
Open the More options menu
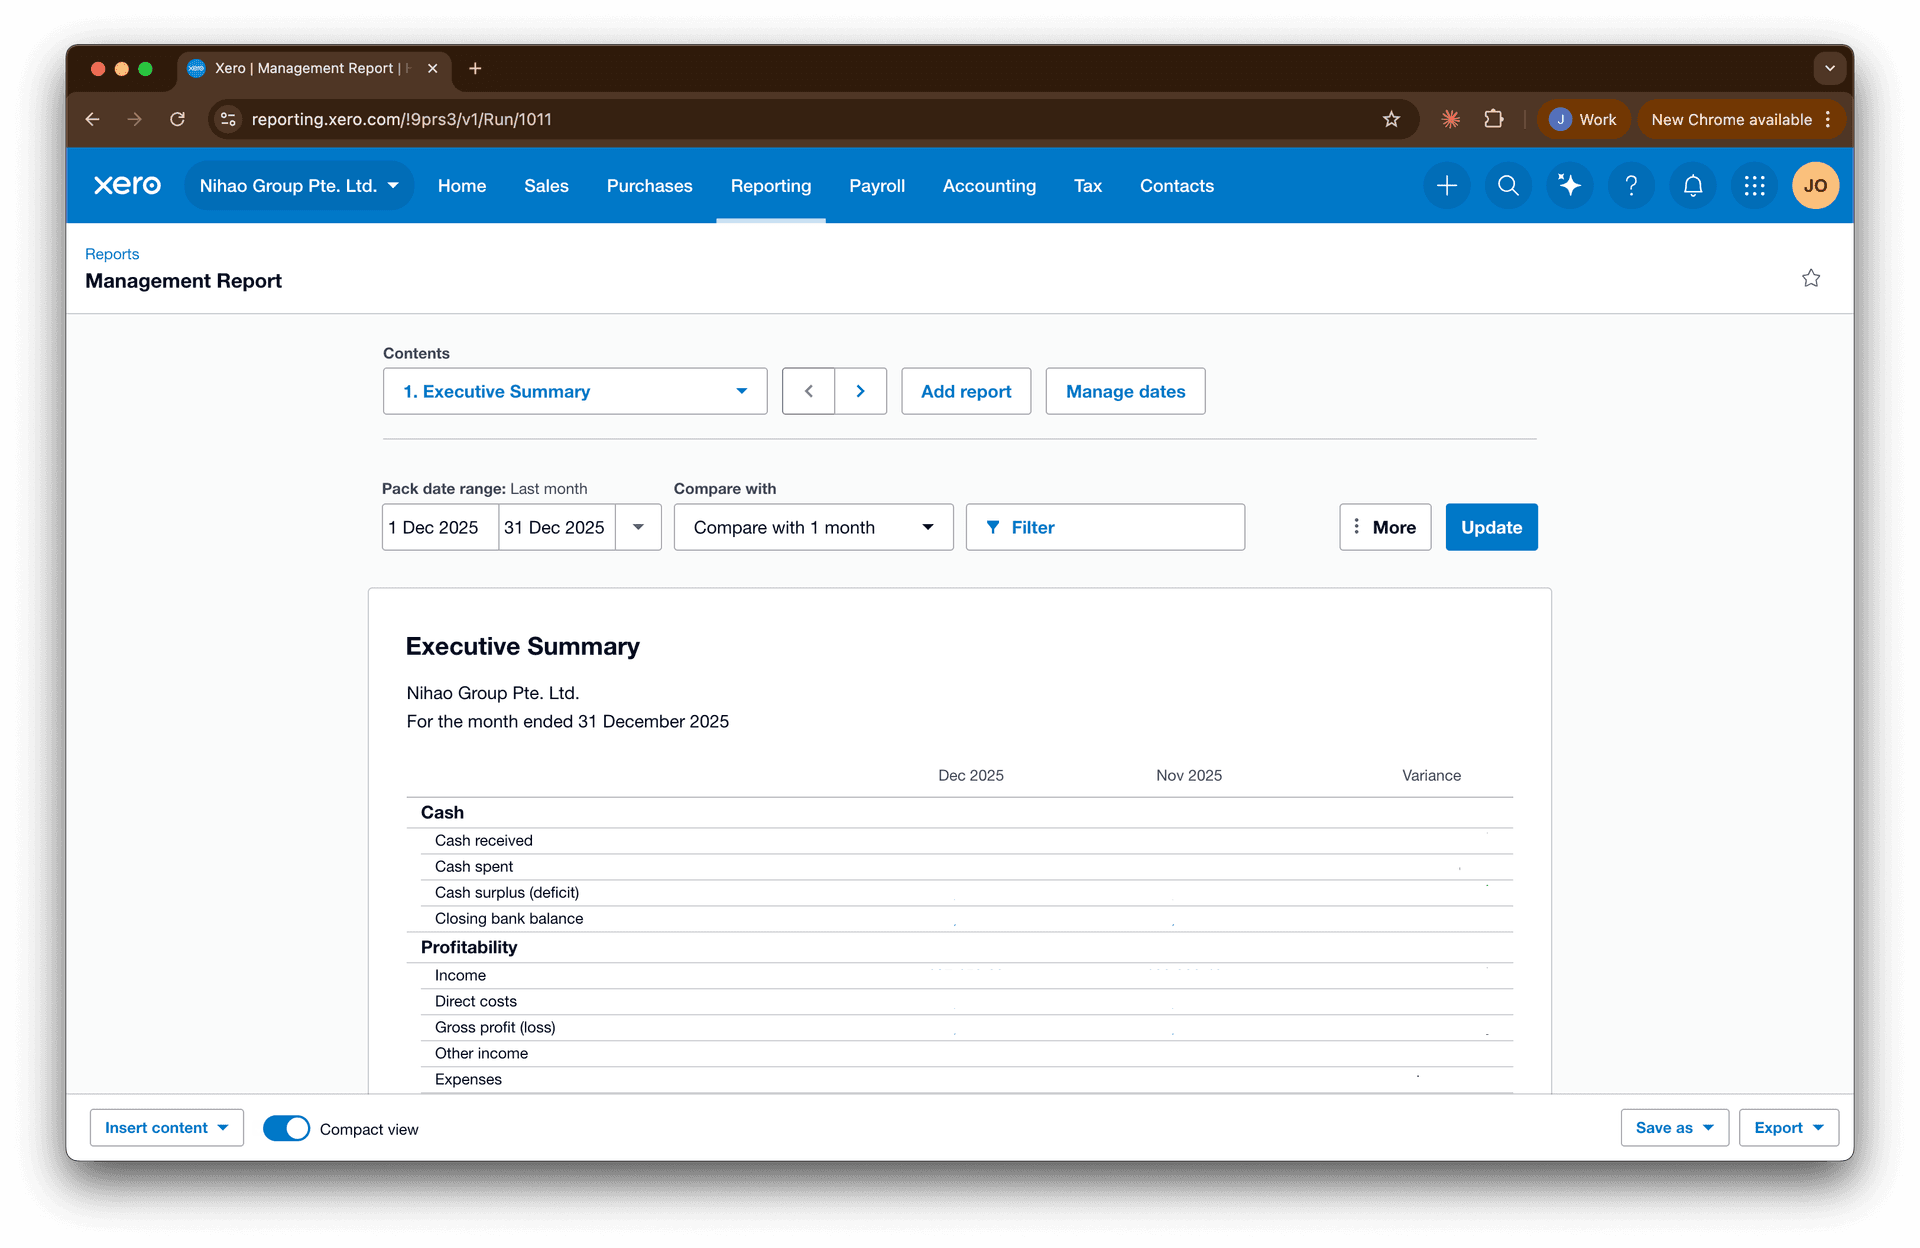point(1385,527)
